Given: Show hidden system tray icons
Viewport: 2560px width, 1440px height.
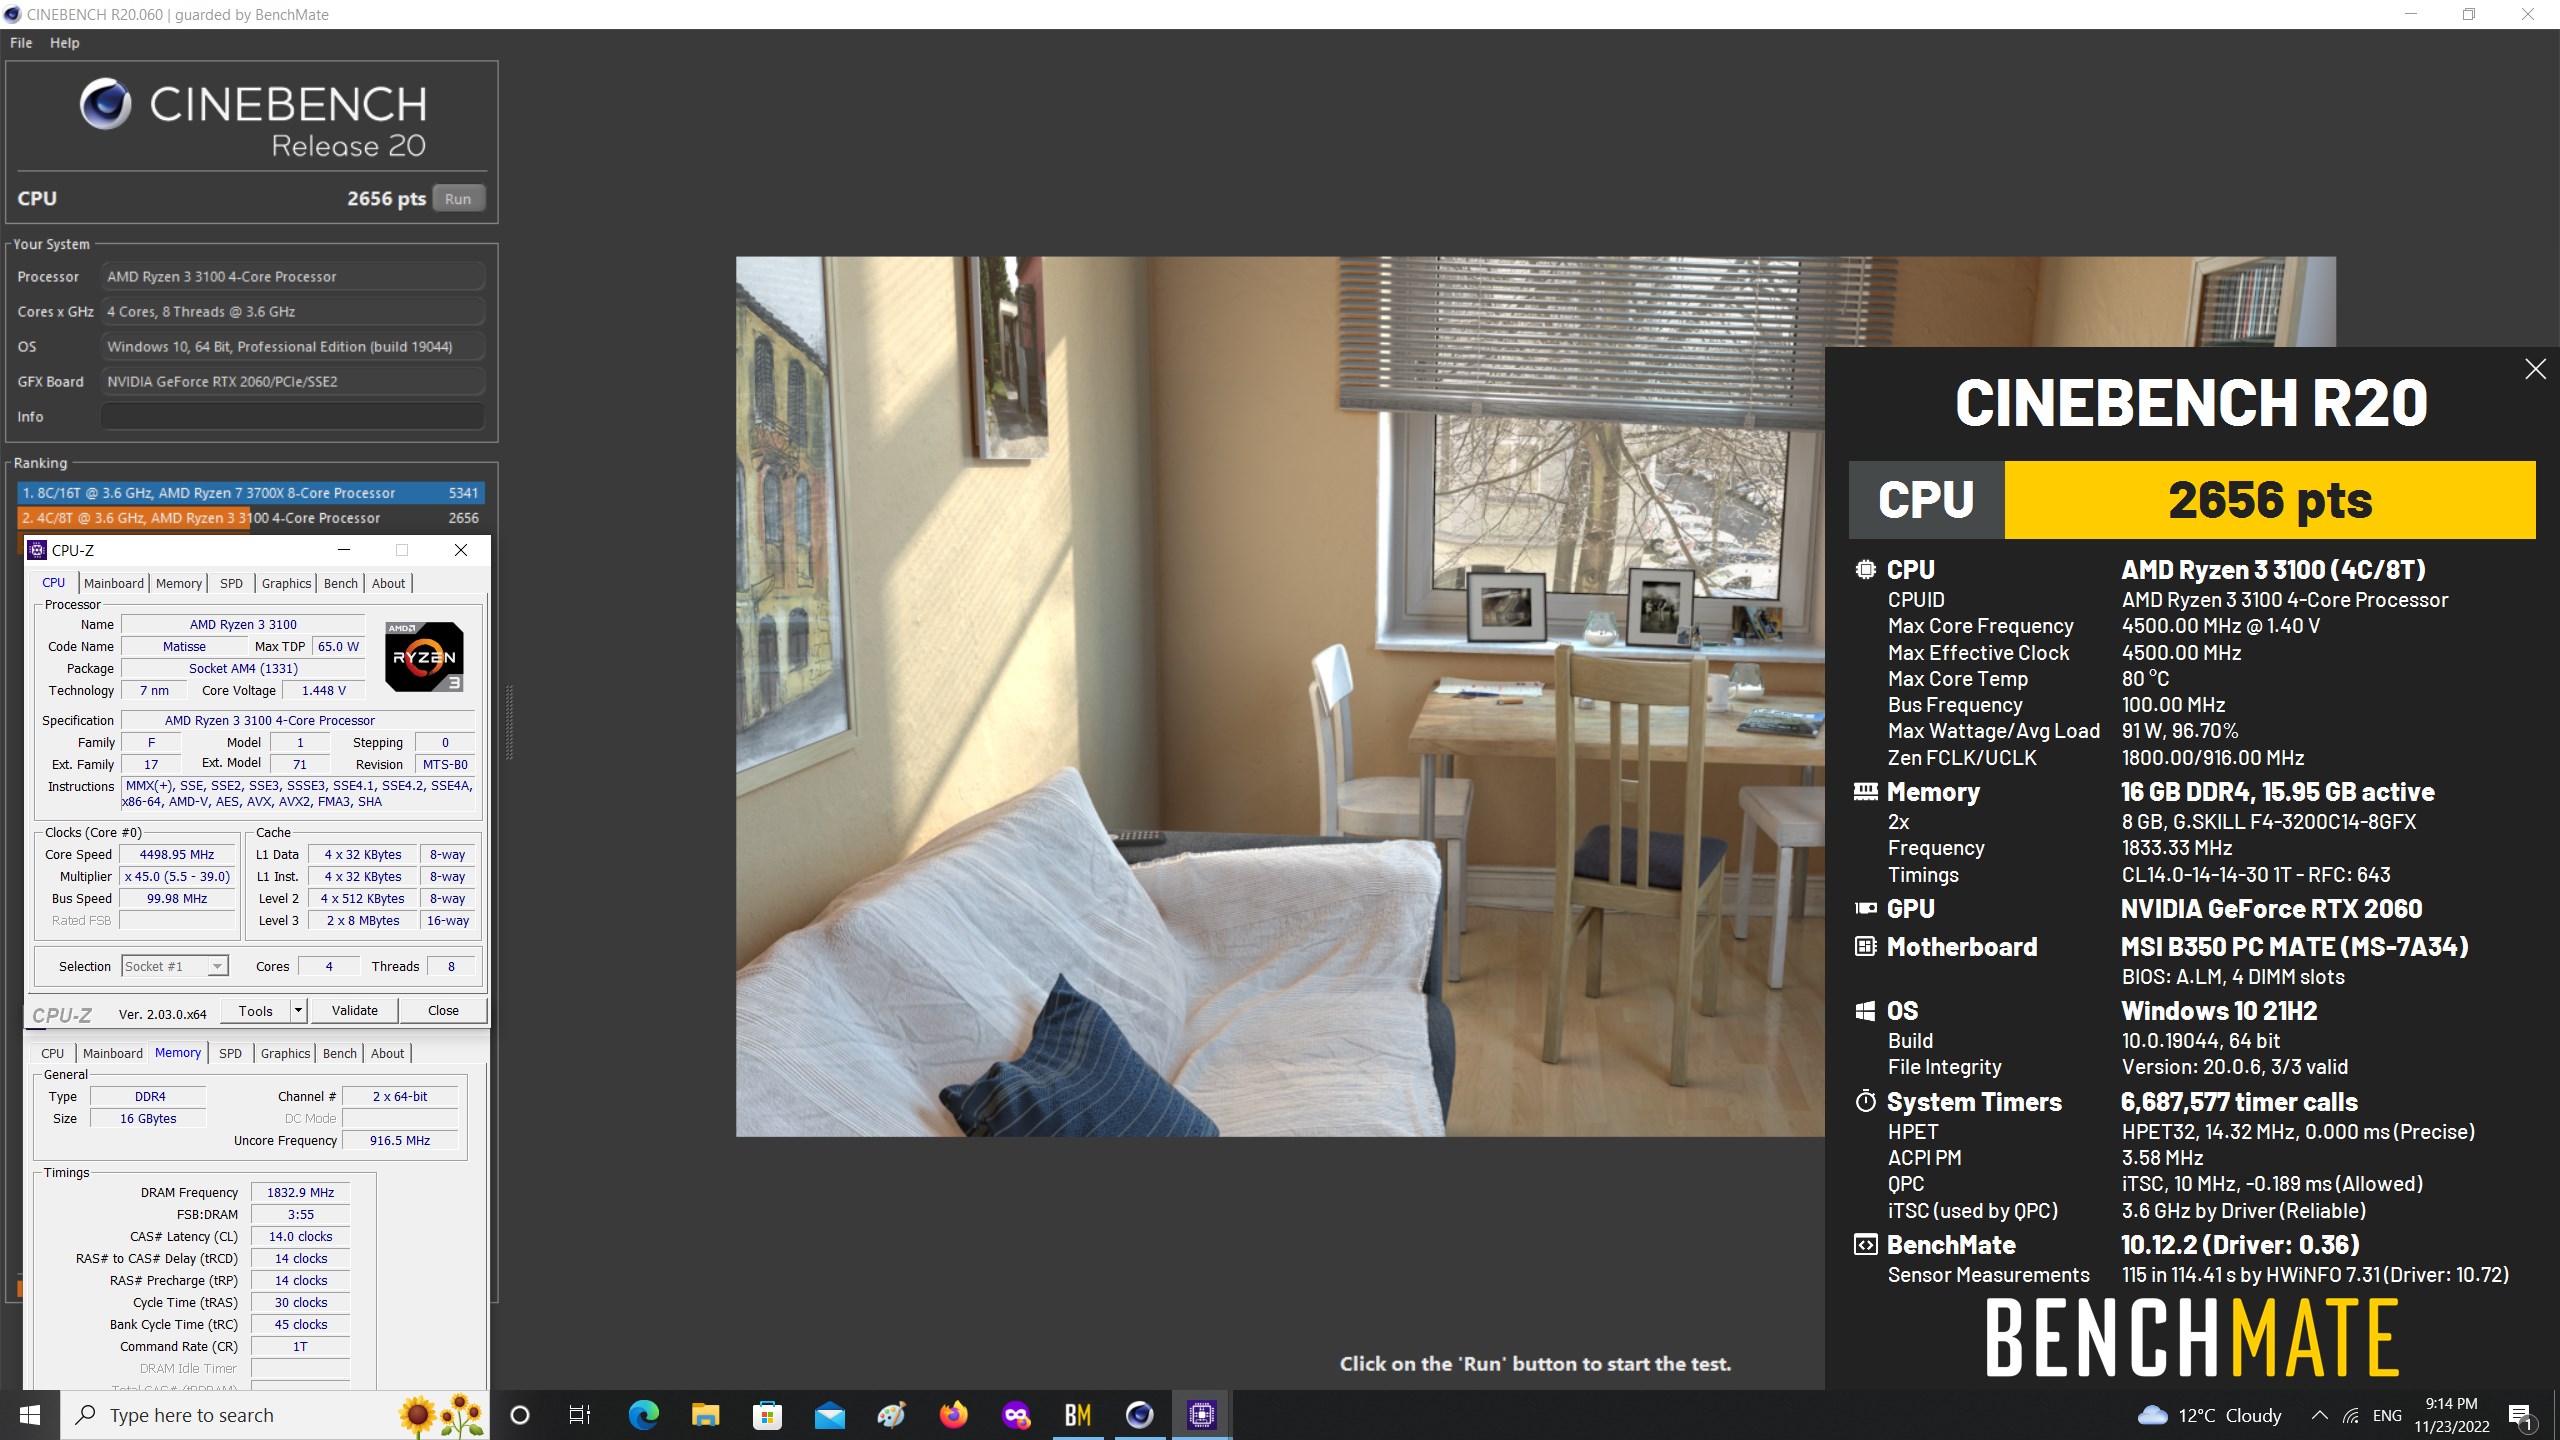Looking at the screenshot, I should (2318, 1415).
